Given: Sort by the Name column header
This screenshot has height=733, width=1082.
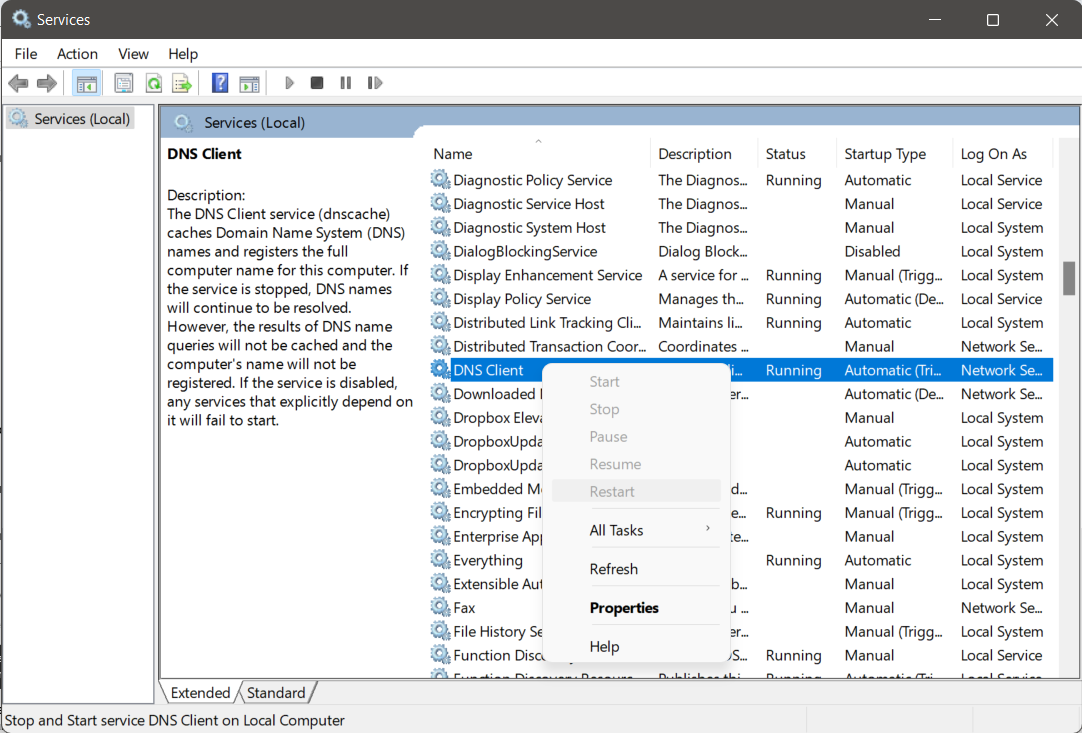Looking at the screenshot, I should [x=538, y=154].
